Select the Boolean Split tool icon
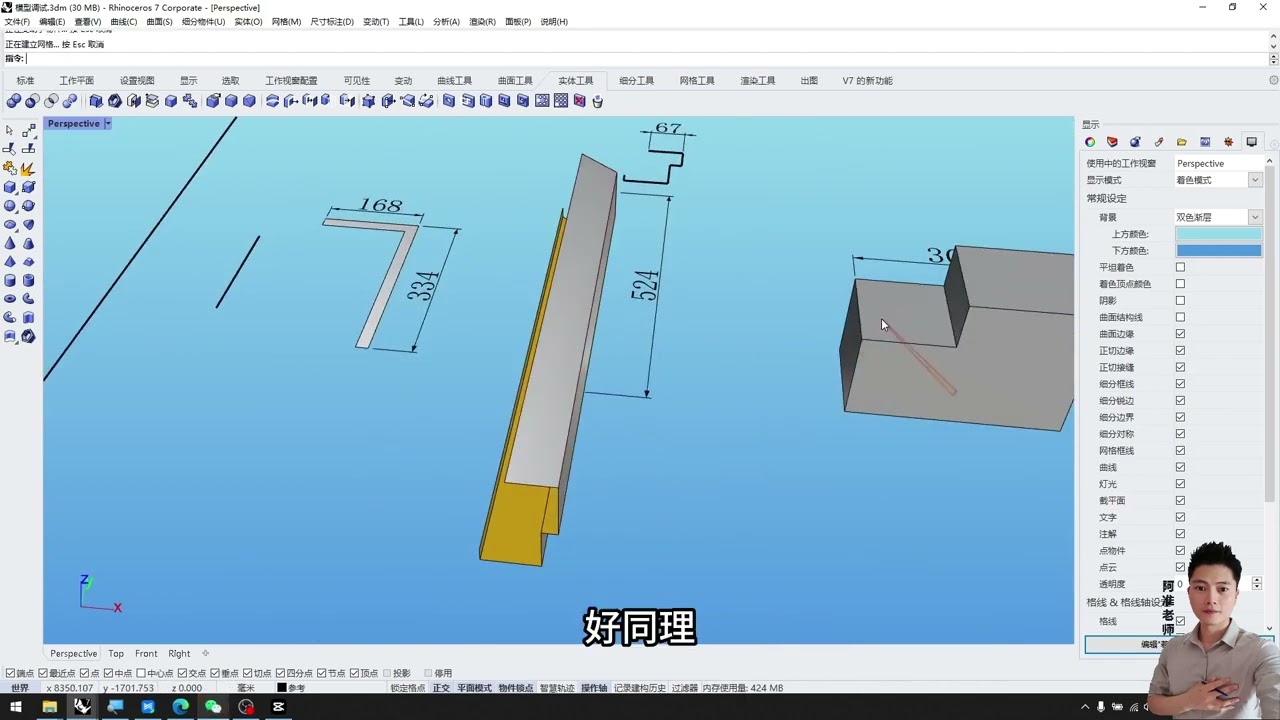1280x720 pixels. (x=69, y=101)
